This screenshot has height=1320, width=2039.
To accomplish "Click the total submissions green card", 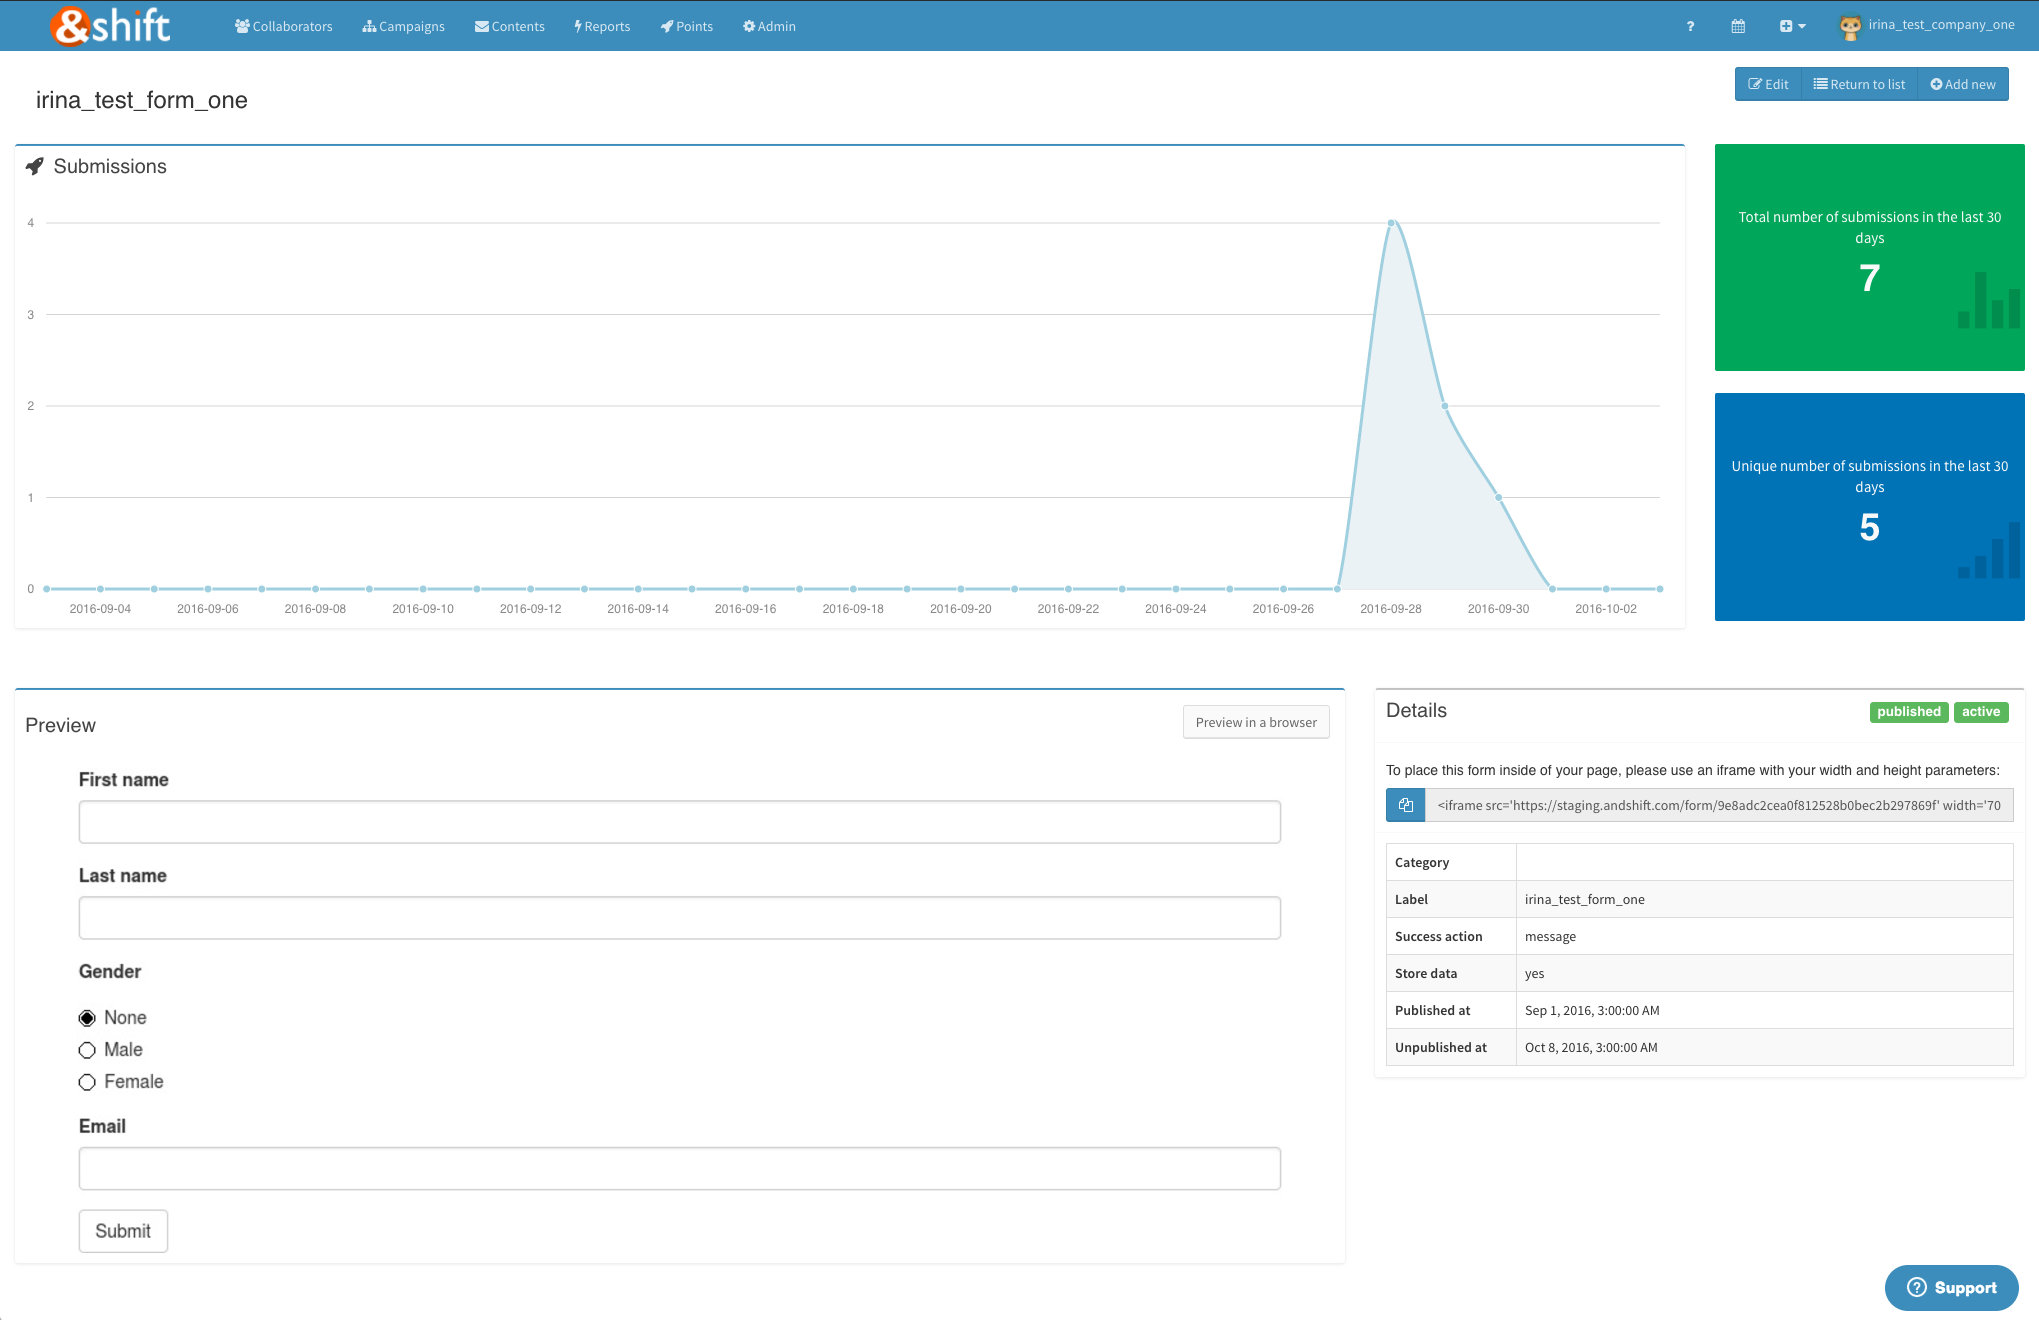I will [x=1869, y=257].
